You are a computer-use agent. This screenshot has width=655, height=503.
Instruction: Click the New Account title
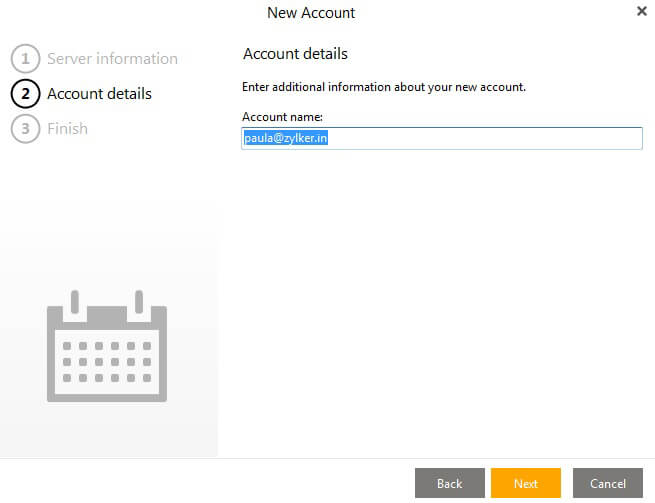(x=311, y=13)
